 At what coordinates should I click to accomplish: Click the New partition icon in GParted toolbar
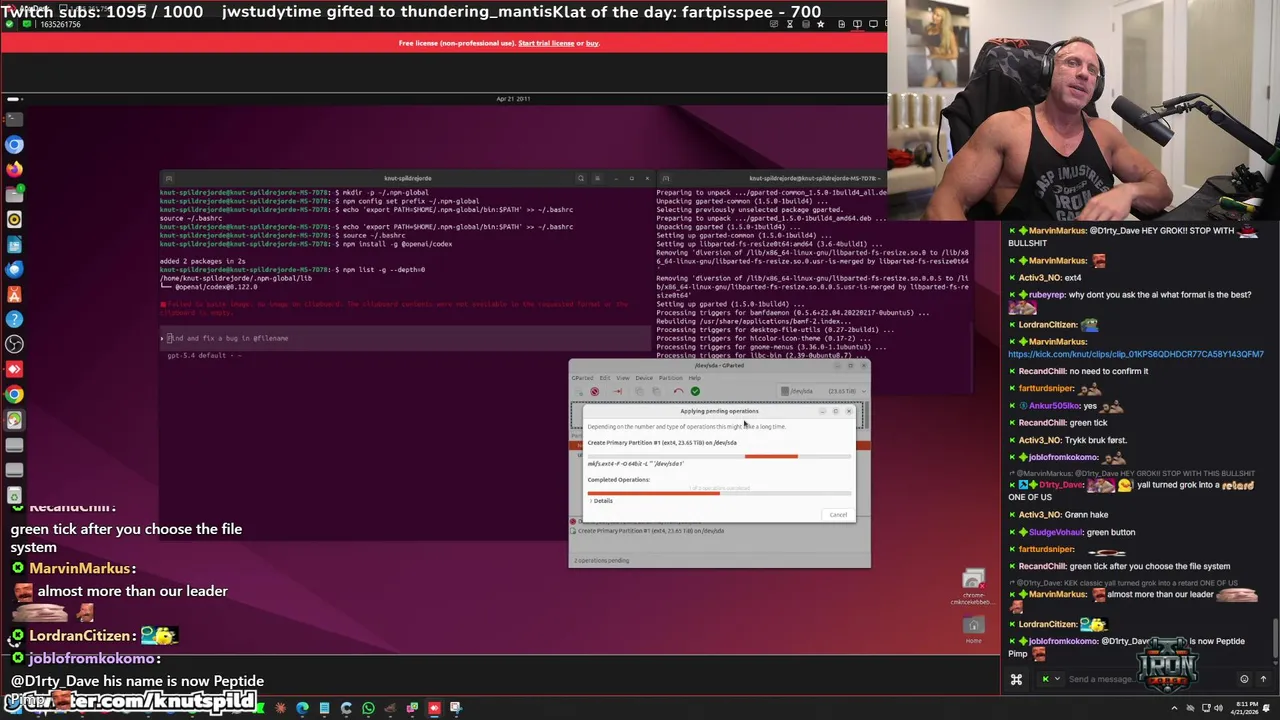(x=579, y=391)
